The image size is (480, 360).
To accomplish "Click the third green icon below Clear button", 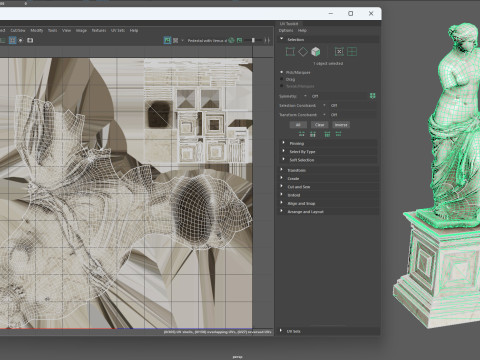I will click(327, 134).
